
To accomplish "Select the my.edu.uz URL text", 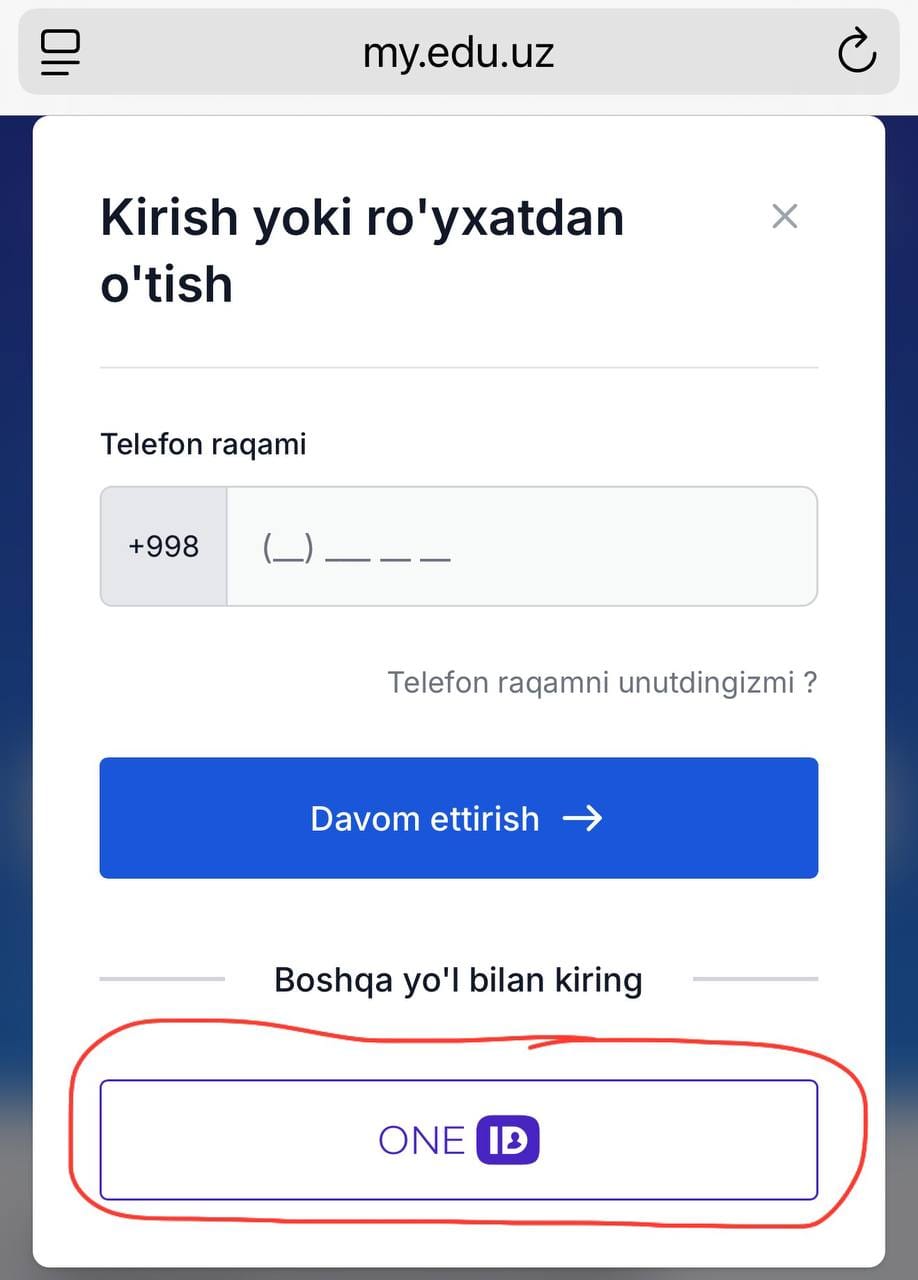I will pyautogui.click(x=458, y=52).
